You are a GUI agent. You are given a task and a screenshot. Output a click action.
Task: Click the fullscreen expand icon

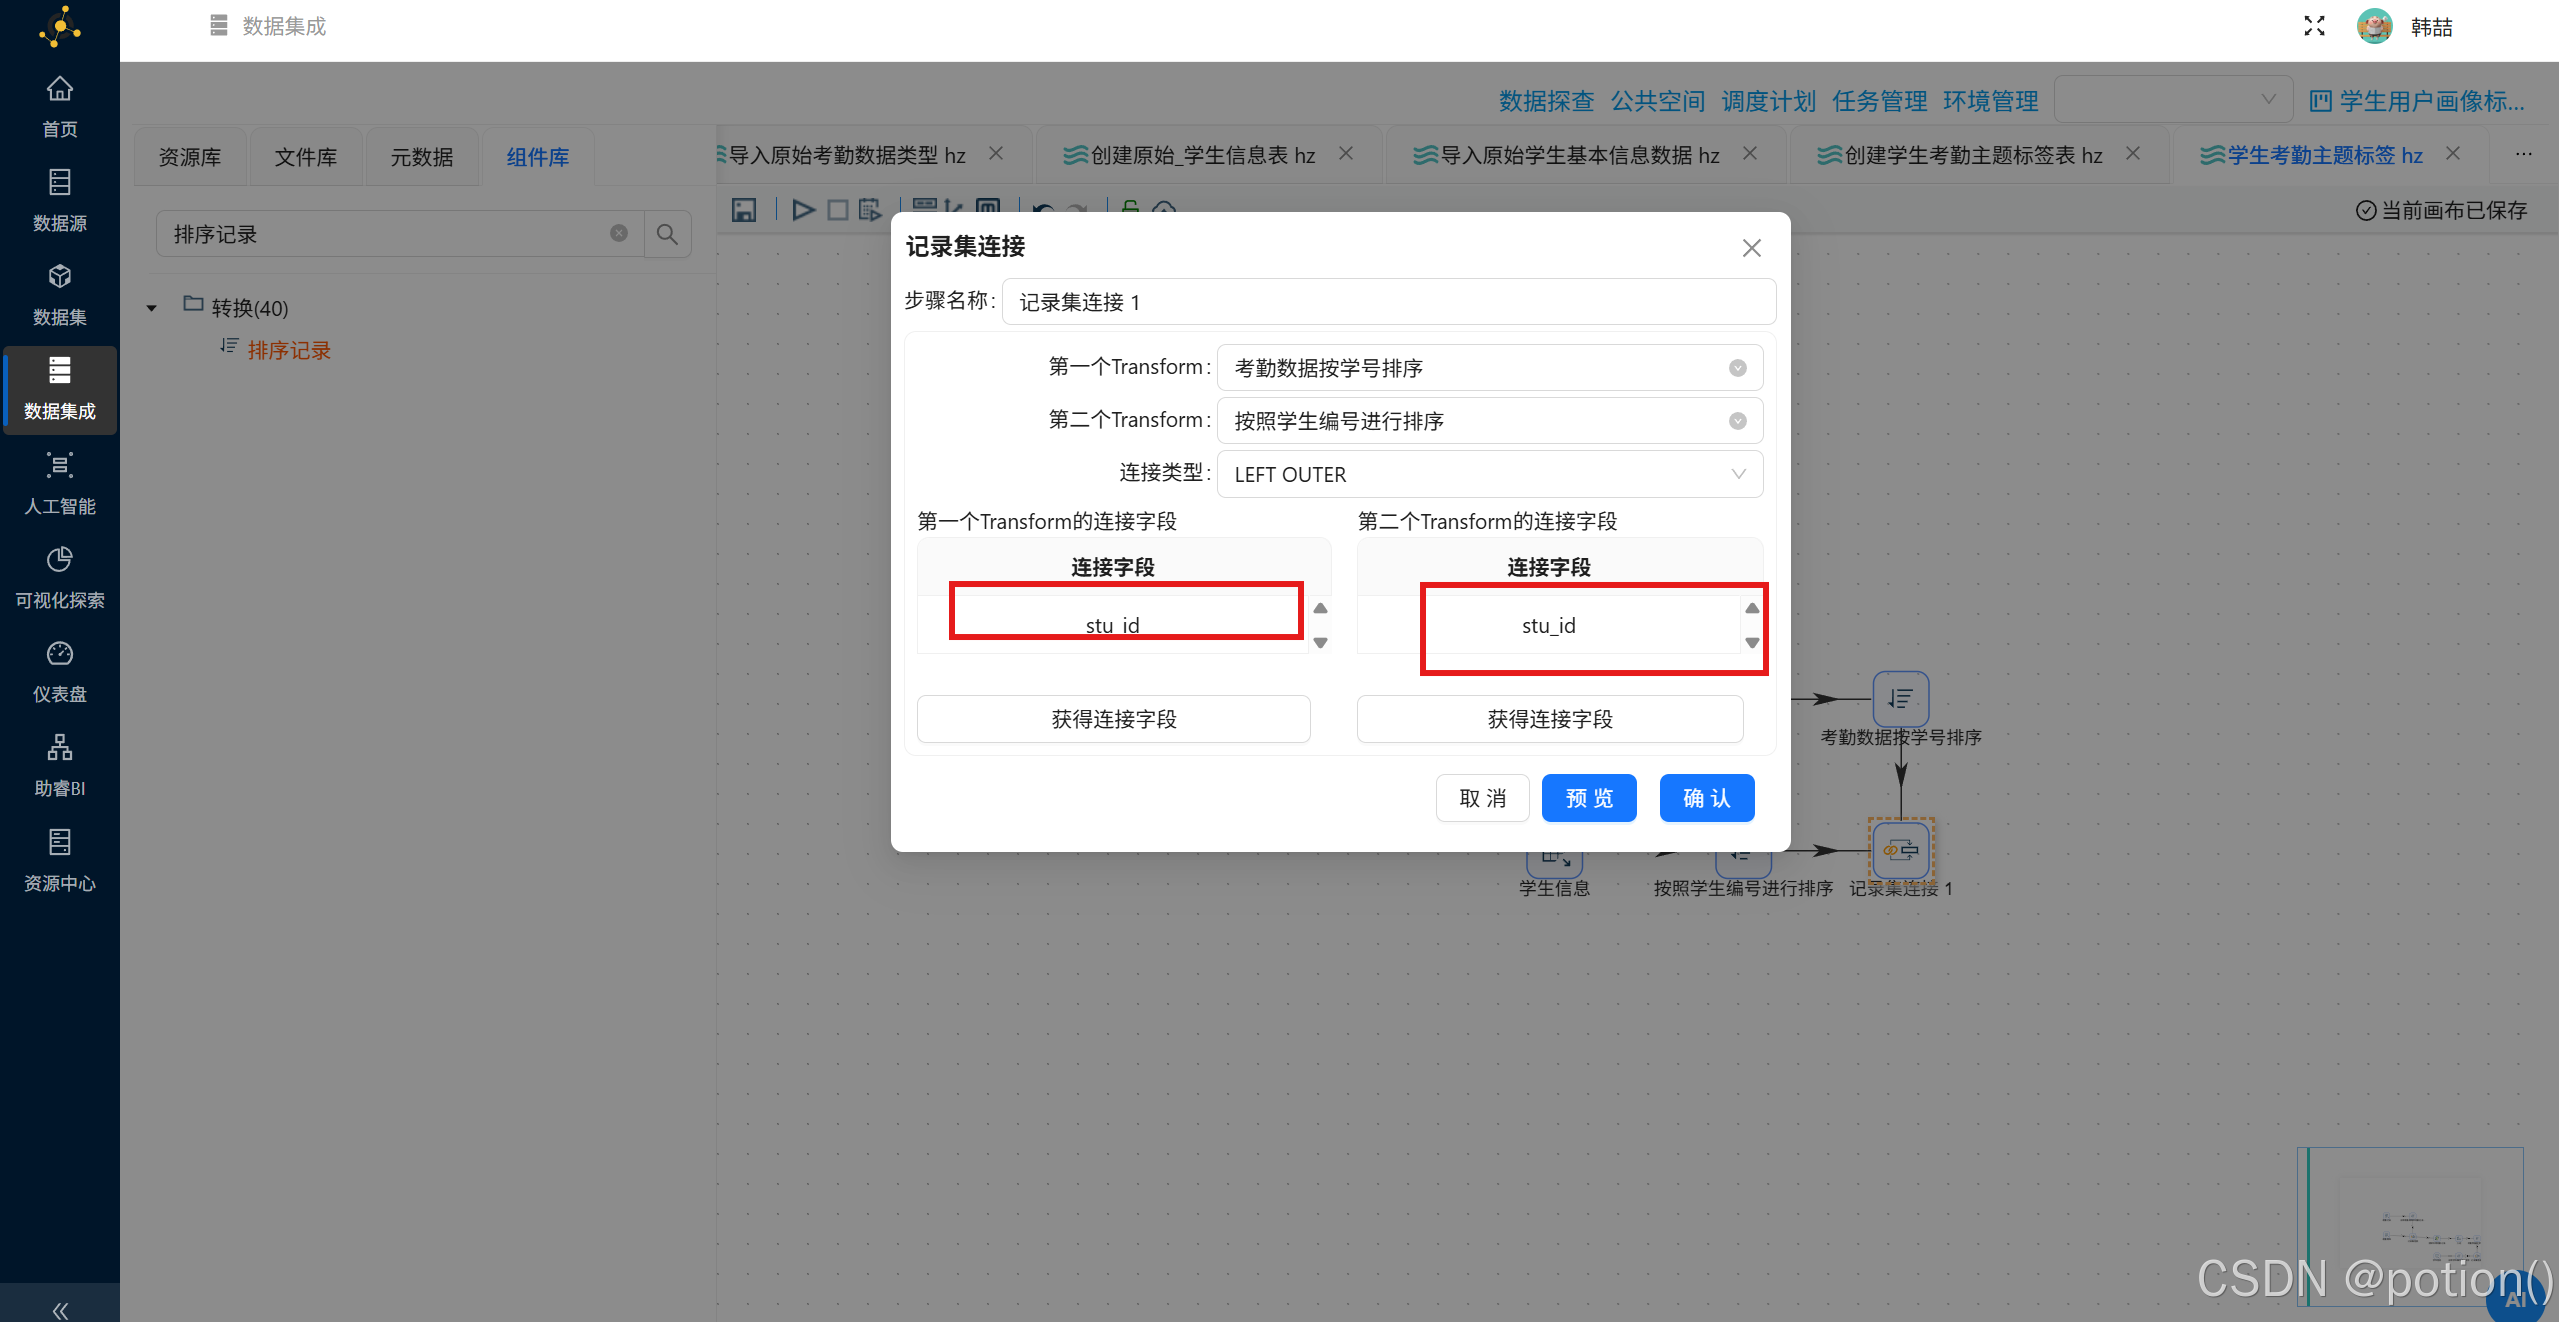[2314, 26]
